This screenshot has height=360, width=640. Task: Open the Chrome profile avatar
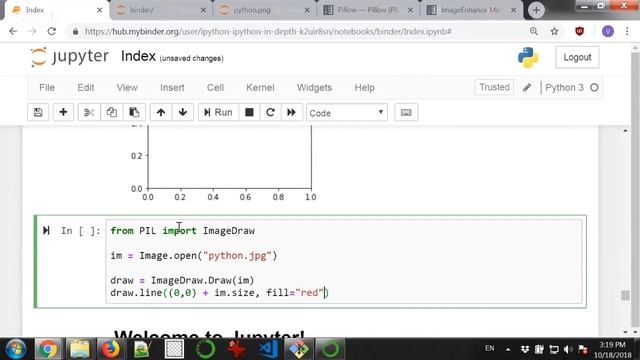pyautogui.click(x=608, y=31)
